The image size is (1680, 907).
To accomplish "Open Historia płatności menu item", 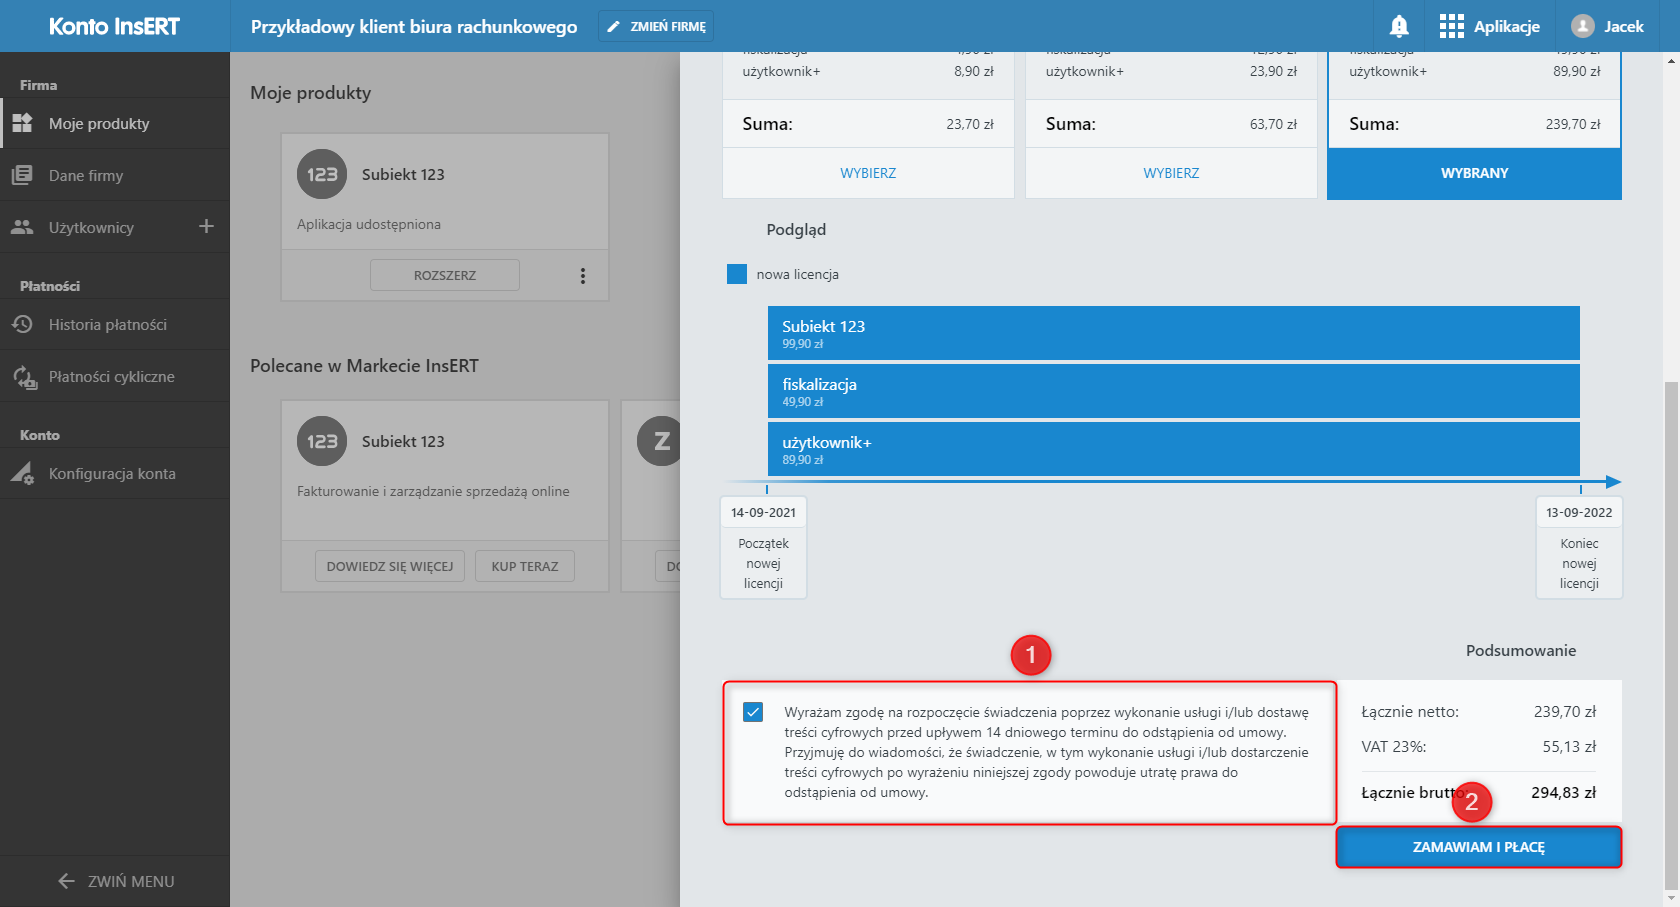I will point(115,324).
